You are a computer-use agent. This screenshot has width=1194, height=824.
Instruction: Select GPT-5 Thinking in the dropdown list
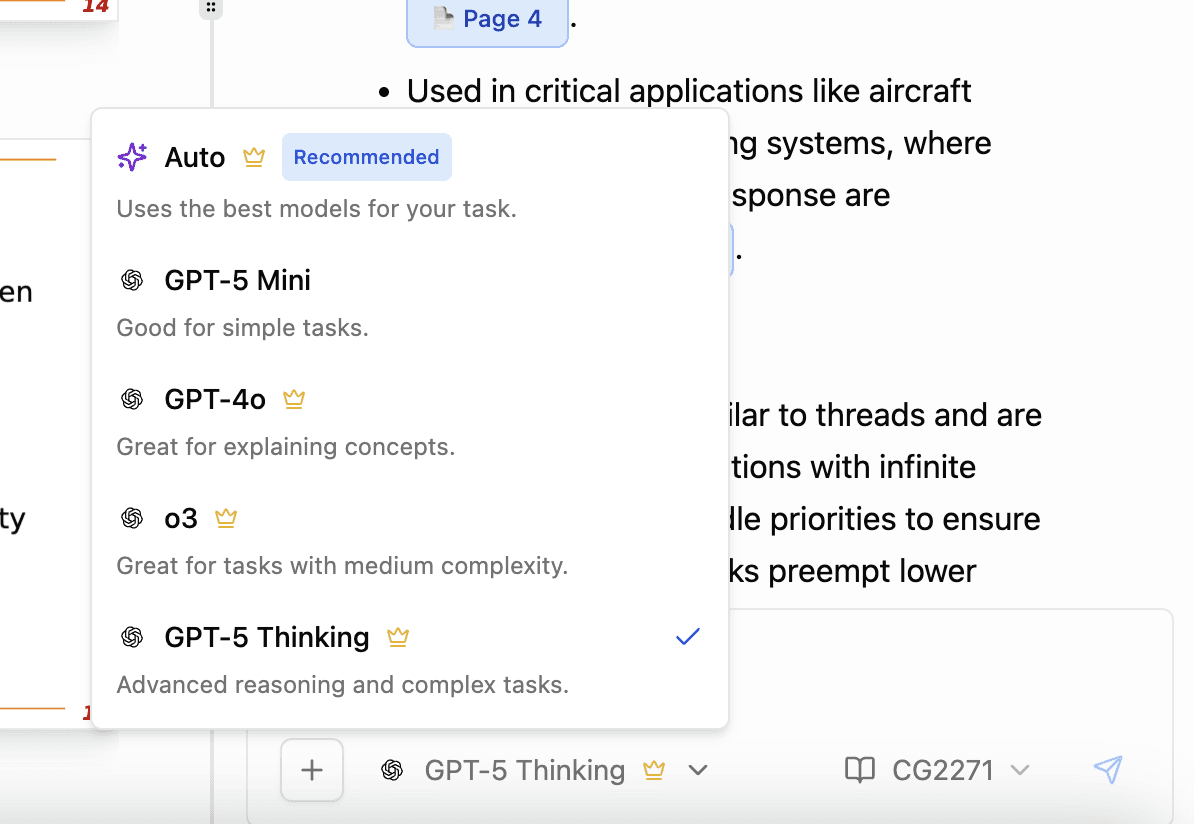[410, 658]
